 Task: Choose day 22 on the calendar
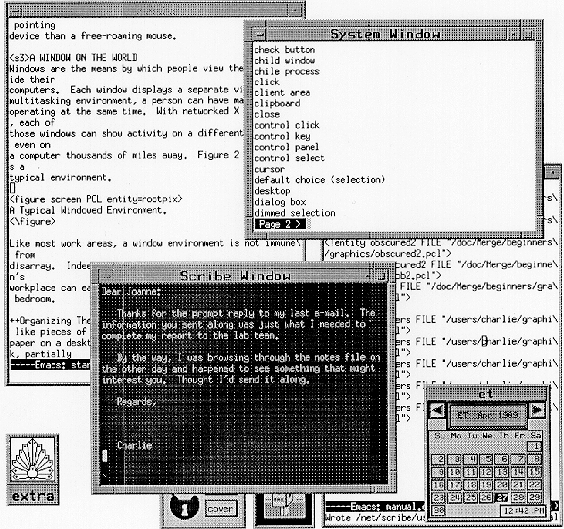point(535,485)
